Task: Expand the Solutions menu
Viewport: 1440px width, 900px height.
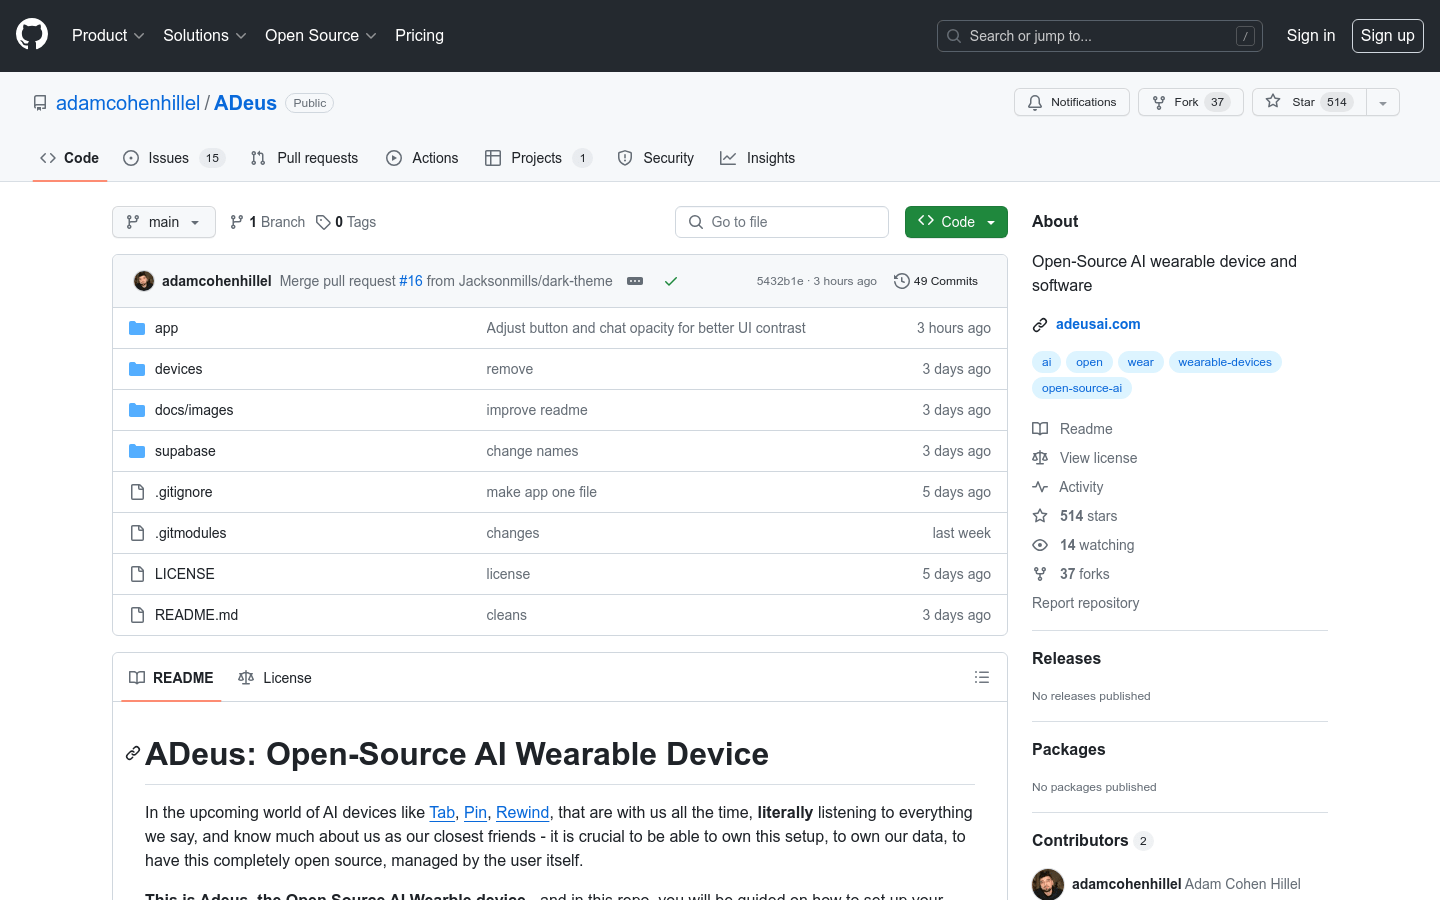Action: pyautogui.click(x=204, y=35)
